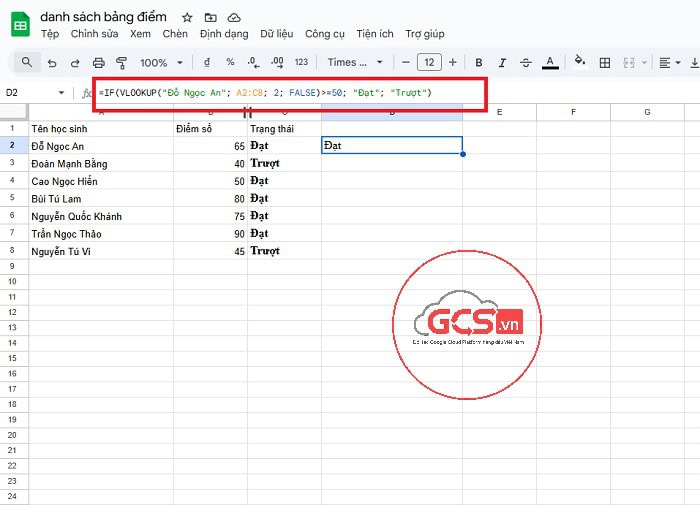Toggle bold formatting
Image resolution: width=700 pixels, height=505 pixels.
(479, 62)
